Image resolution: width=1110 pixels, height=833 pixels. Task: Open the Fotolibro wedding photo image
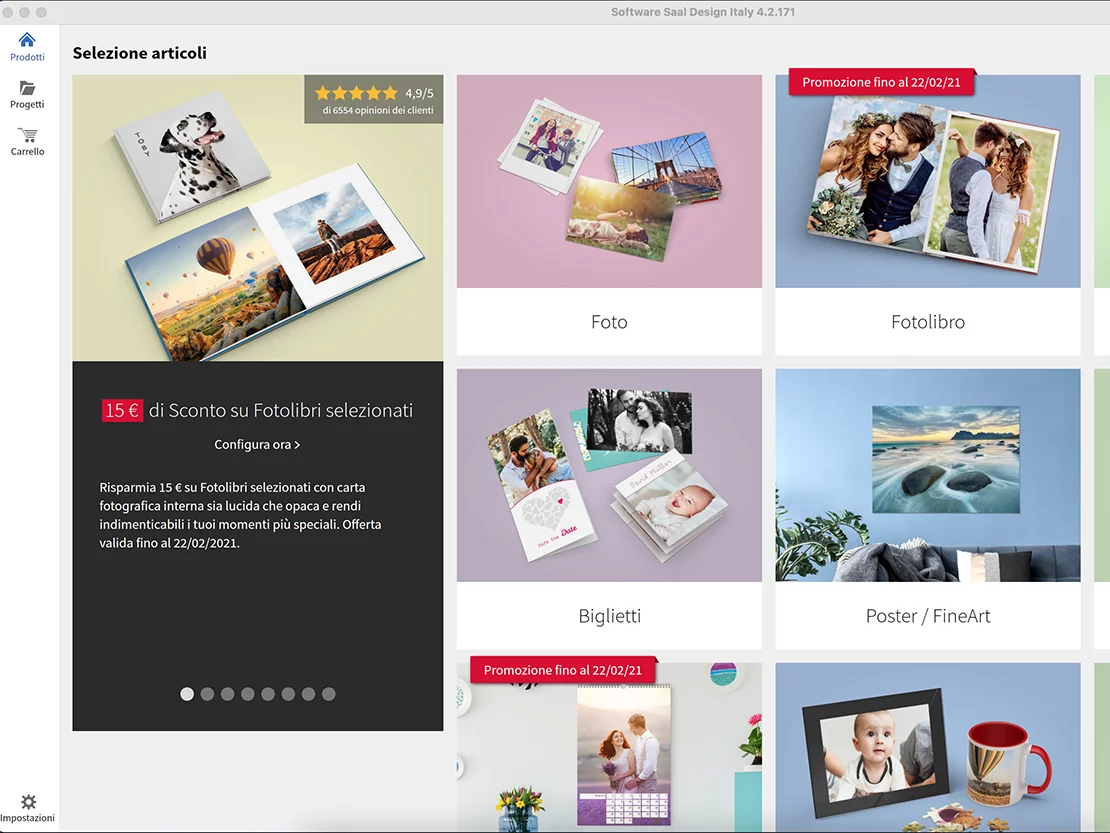[x=927, y=181]
